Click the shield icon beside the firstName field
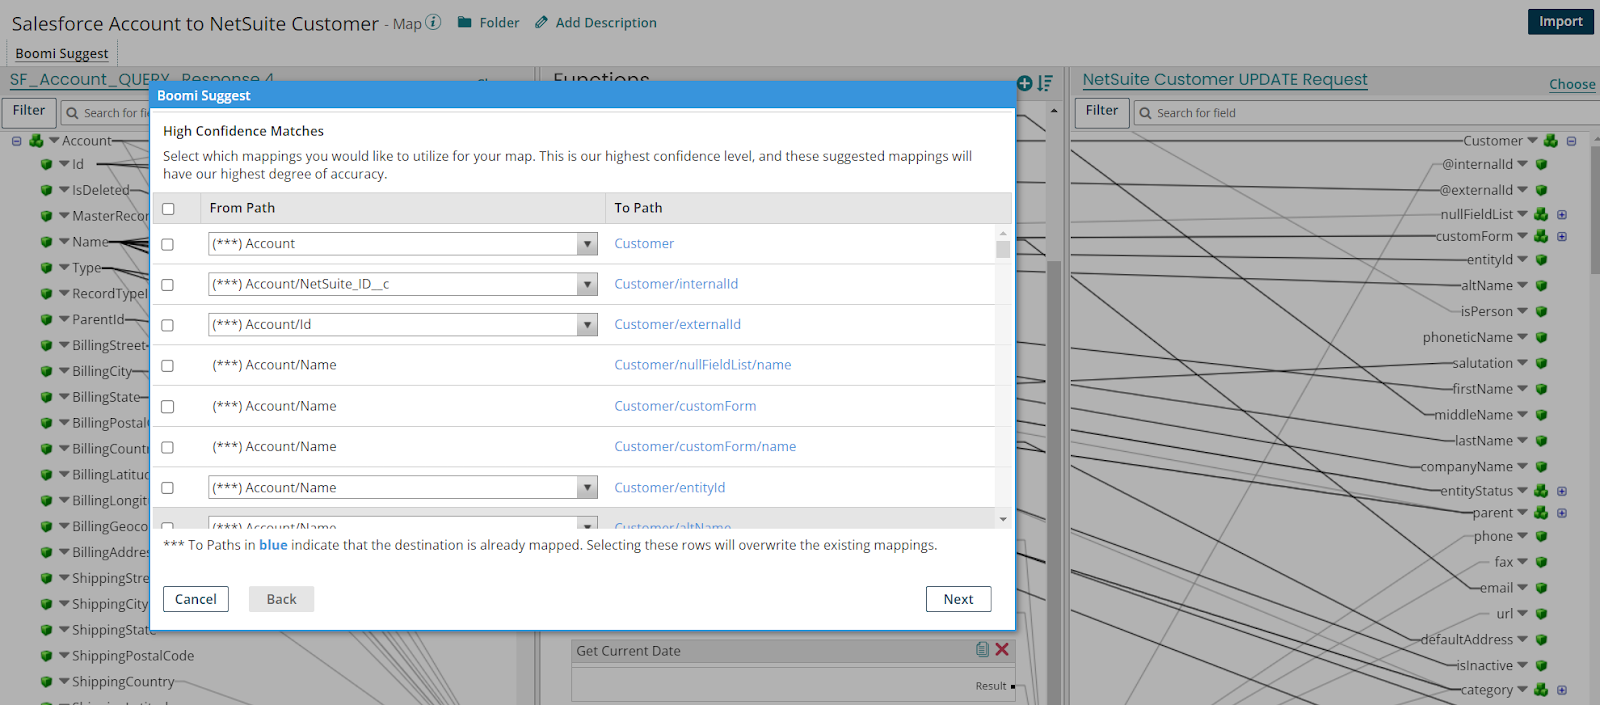Image resolution: width=1600 pixels, height=705 pixels. click(1541, 390)
